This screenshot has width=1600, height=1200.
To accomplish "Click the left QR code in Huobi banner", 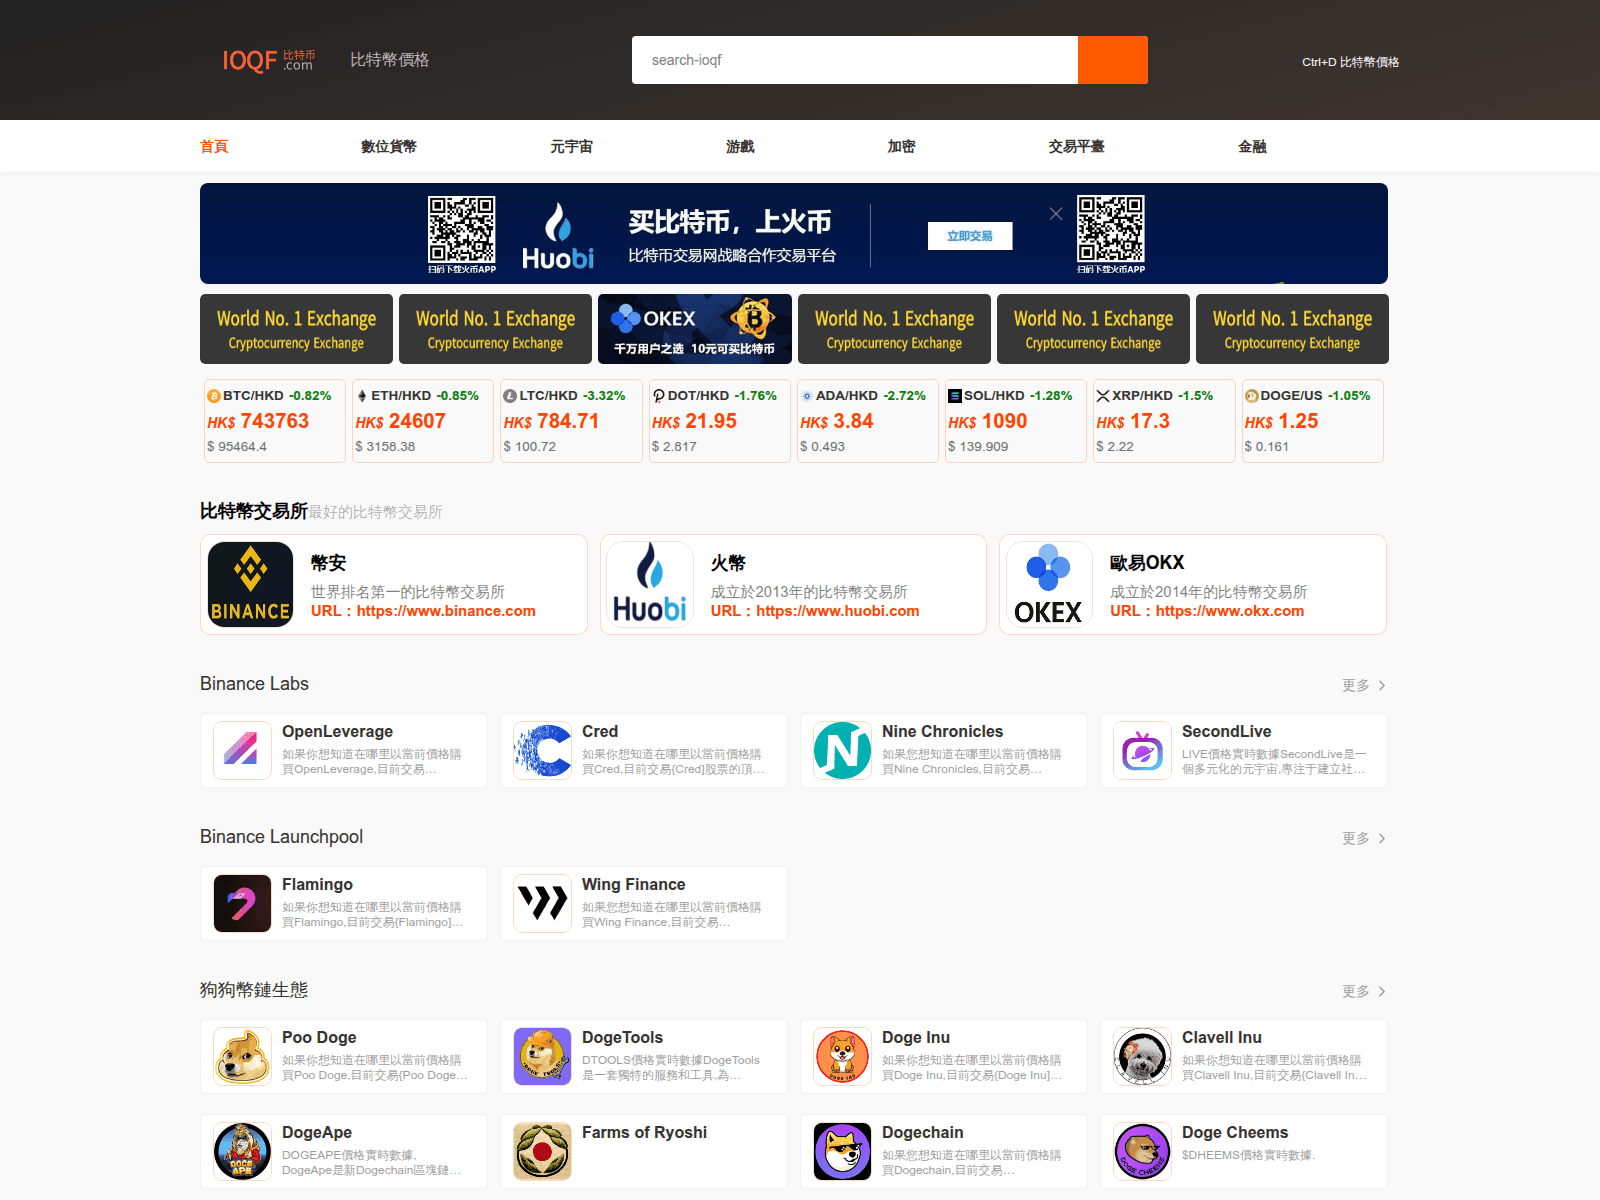I will pyautogui.click(x=462, y=229).
